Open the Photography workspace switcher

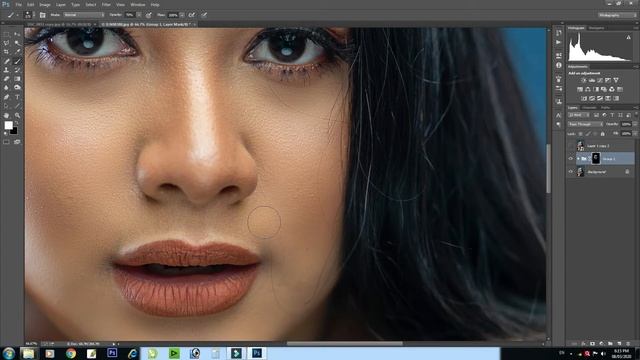(x=618, y=15)
